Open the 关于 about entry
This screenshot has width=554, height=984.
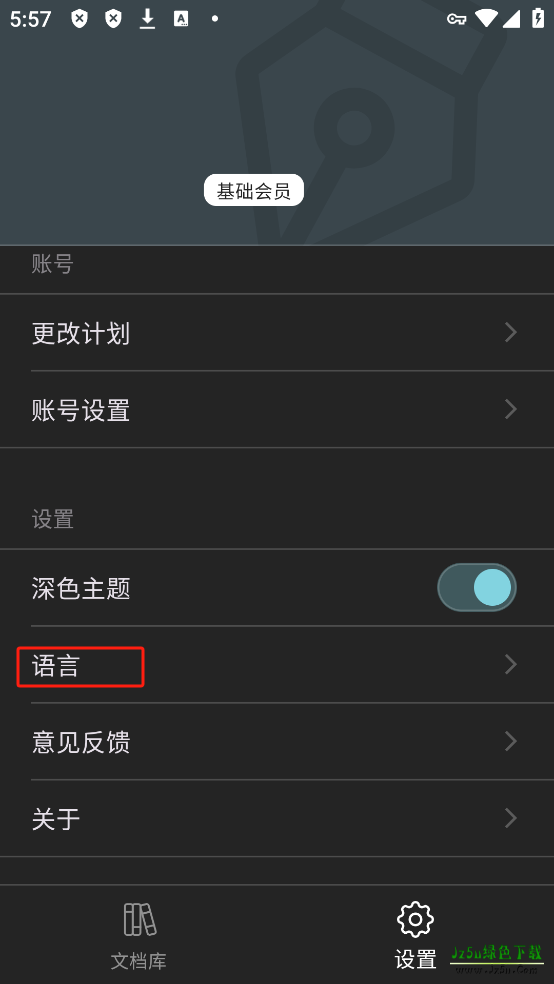coord(277,818)
